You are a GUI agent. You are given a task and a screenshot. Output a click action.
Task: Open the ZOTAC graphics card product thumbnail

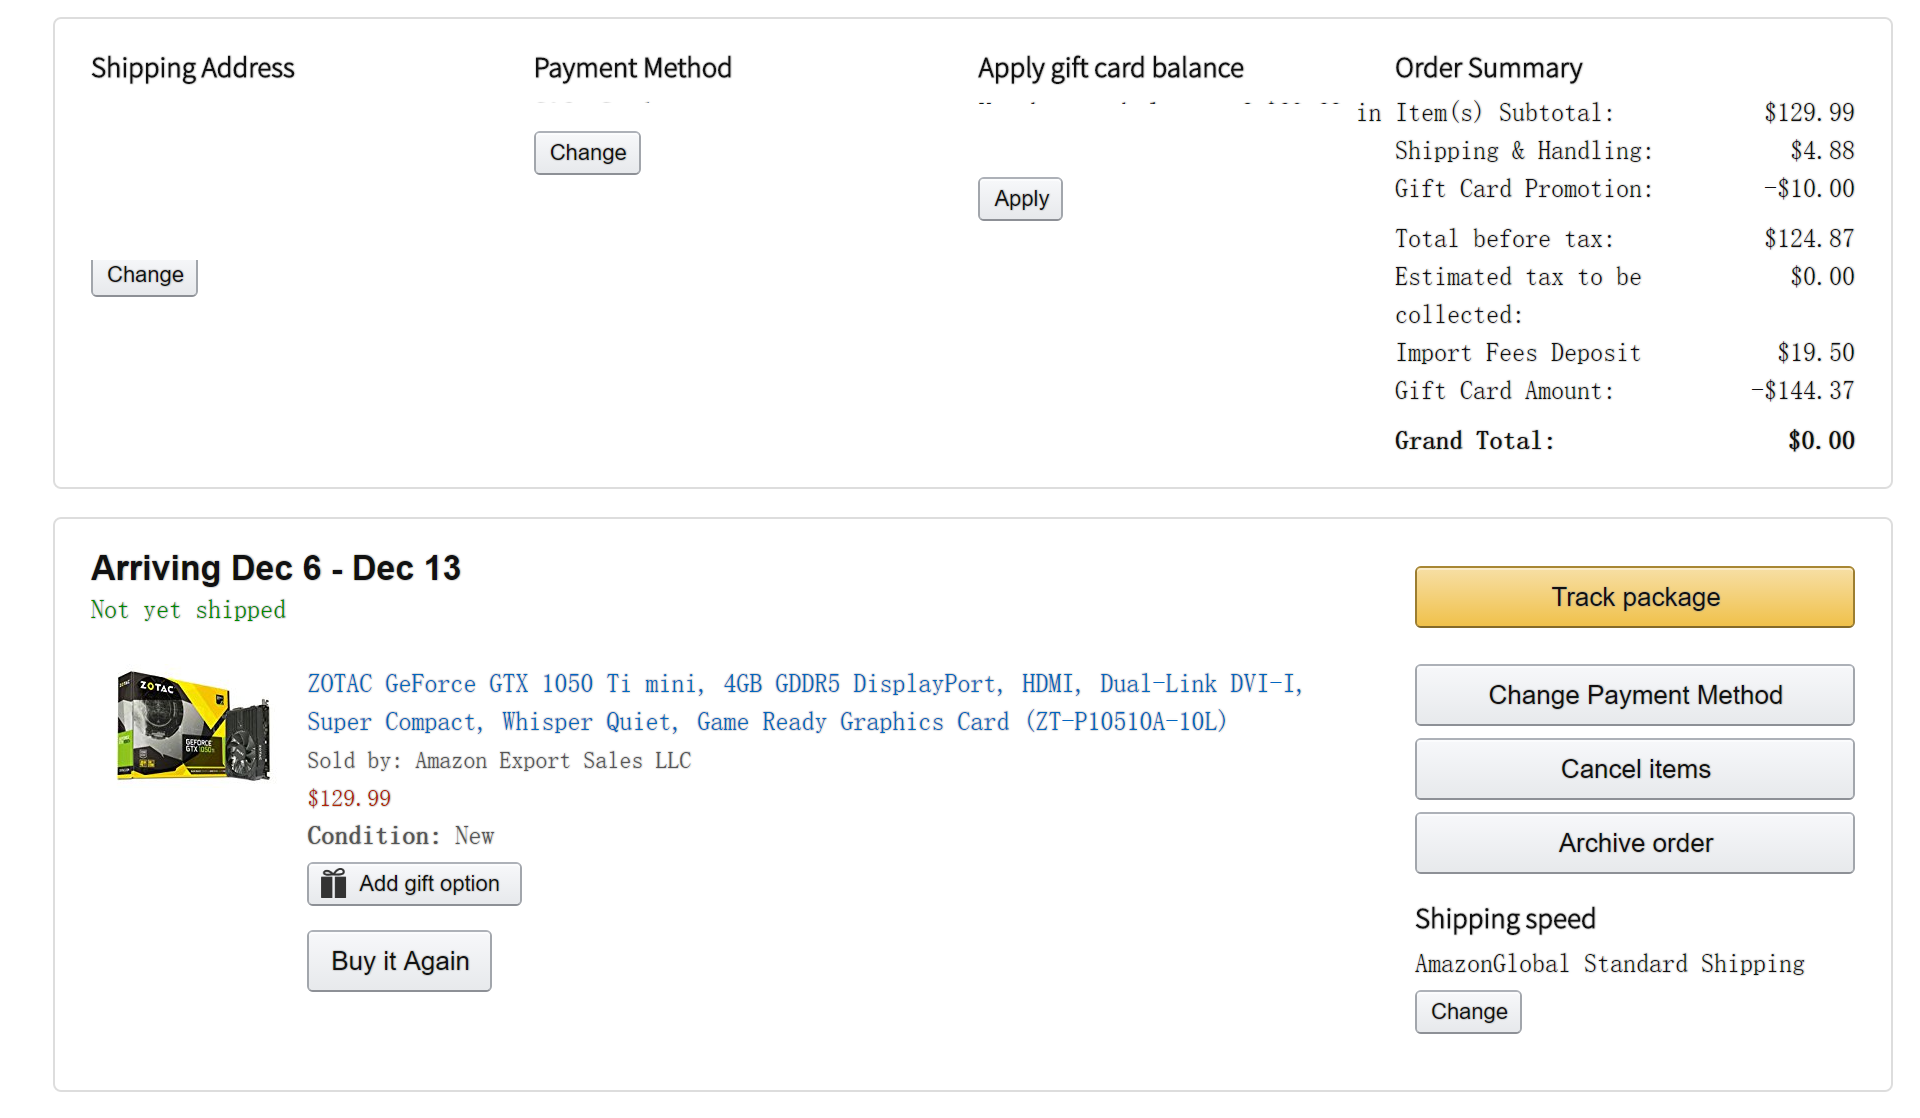pos(193,726)
